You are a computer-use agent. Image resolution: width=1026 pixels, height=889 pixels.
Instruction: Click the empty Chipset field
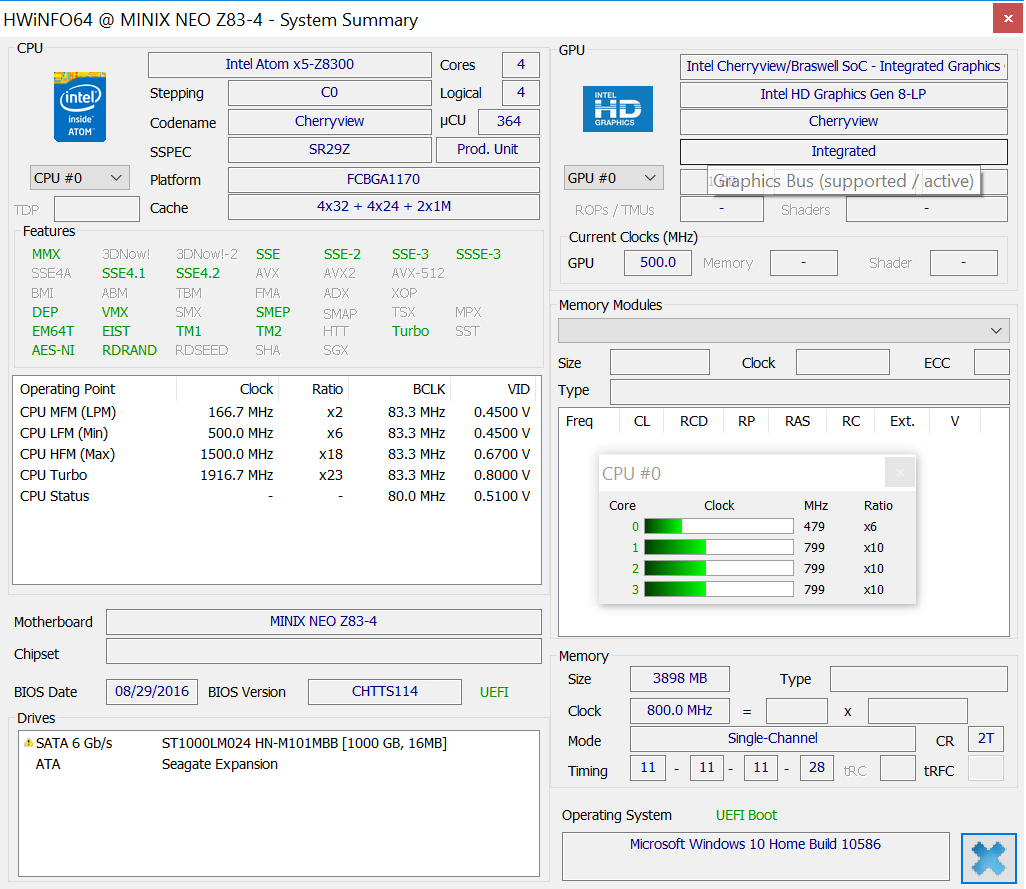[x=323, y=652]
